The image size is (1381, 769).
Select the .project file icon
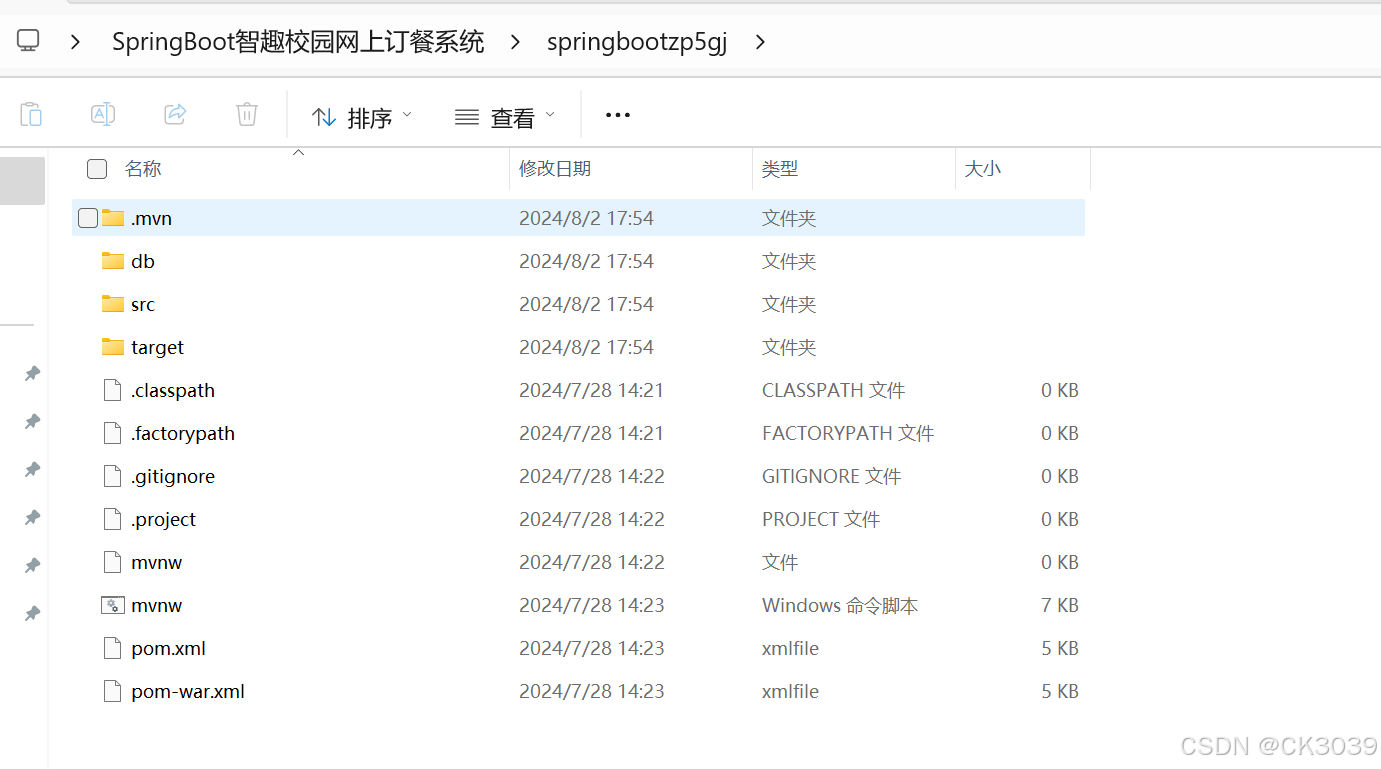click(113, 519)
